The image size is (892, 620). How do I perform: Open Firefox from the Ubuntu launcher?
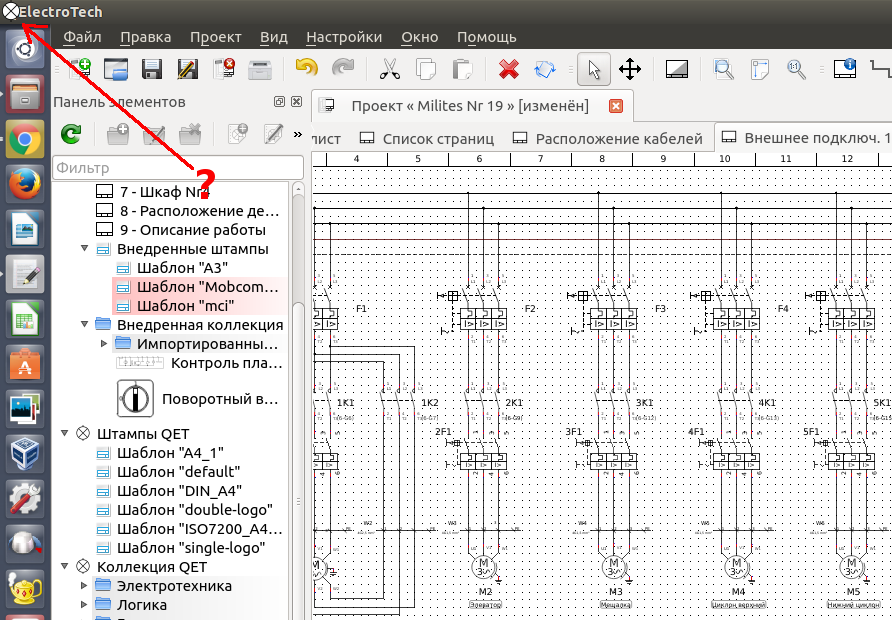coord(26,185)
